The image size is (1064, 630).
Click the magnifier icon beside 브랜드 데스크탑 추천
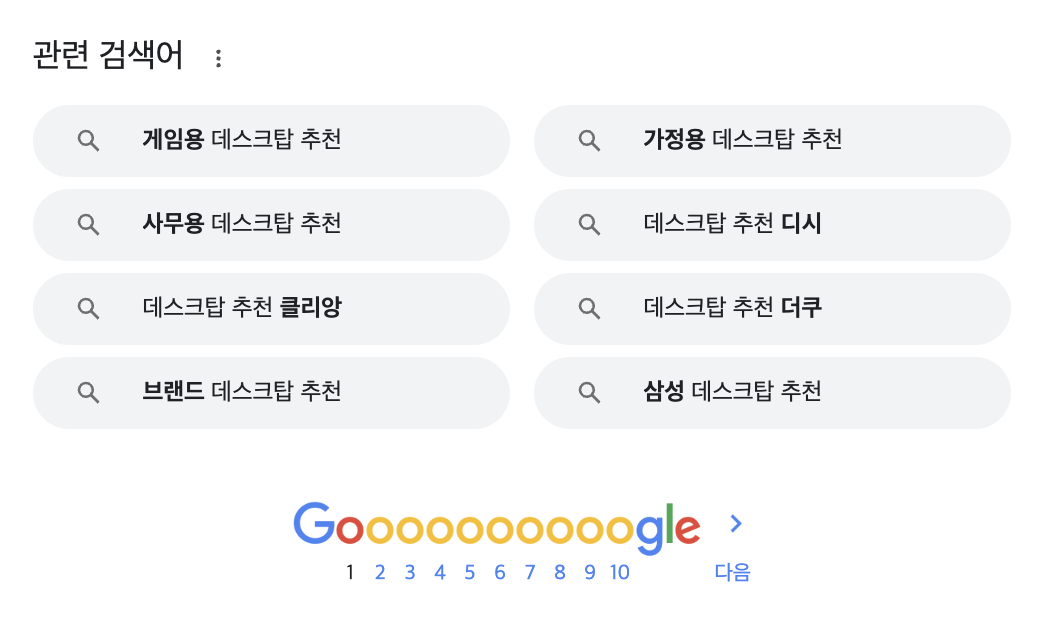click(88, 392)
